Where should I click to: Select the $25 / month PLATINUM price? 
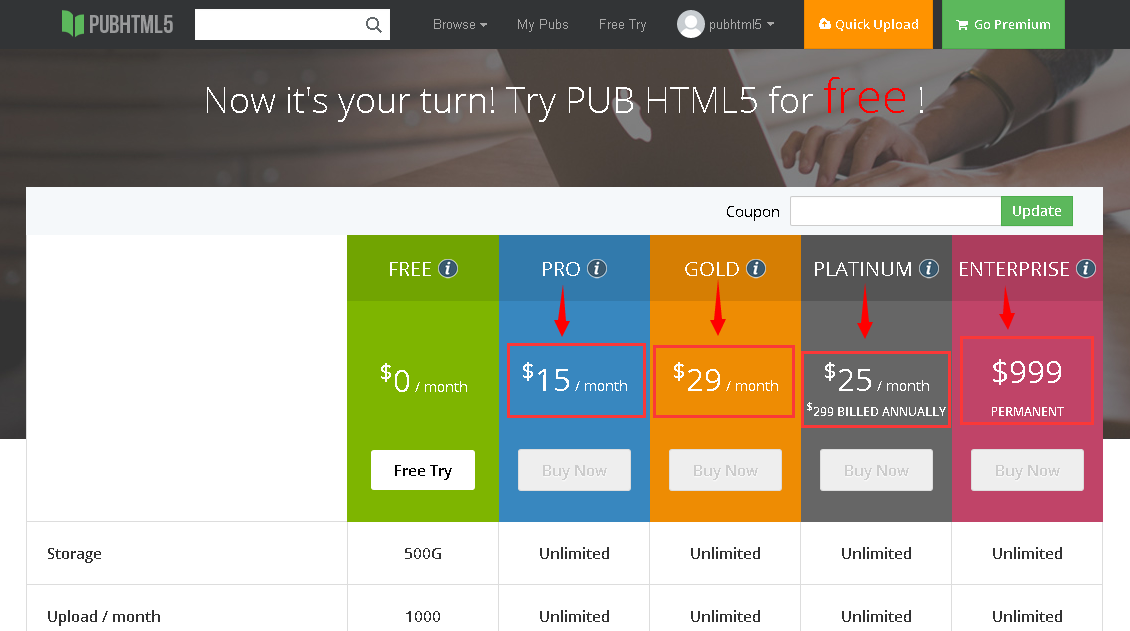point(876,379)
